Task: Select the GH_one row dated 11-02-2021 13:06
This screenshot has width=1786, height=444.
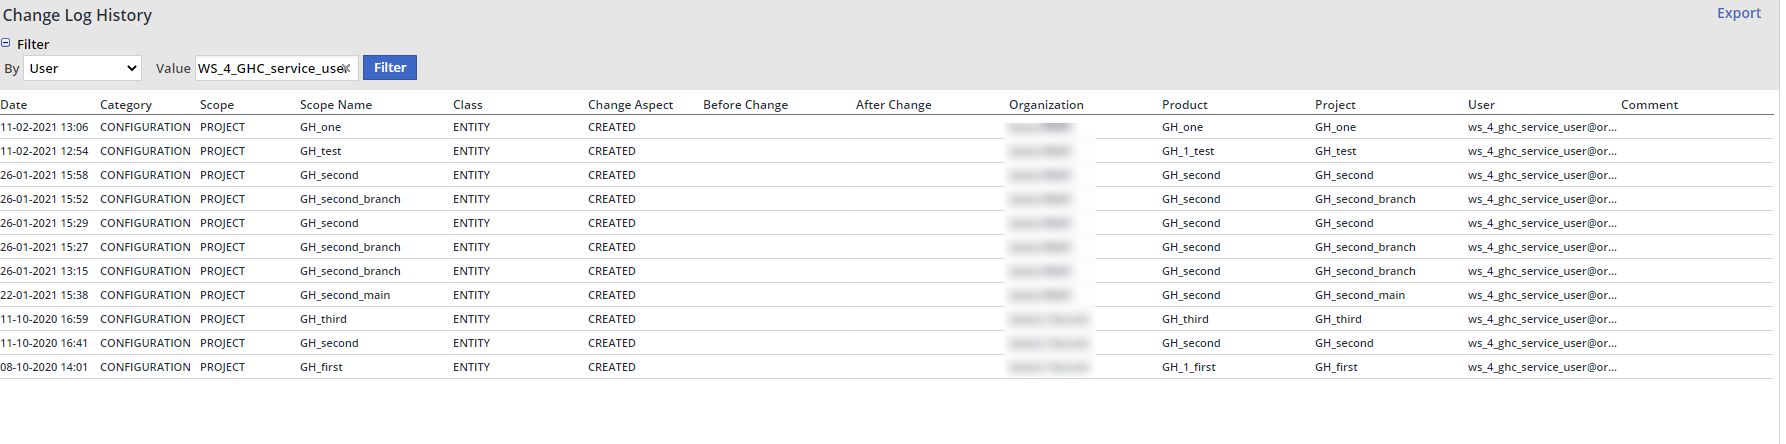Action: [x=320, y=127]
